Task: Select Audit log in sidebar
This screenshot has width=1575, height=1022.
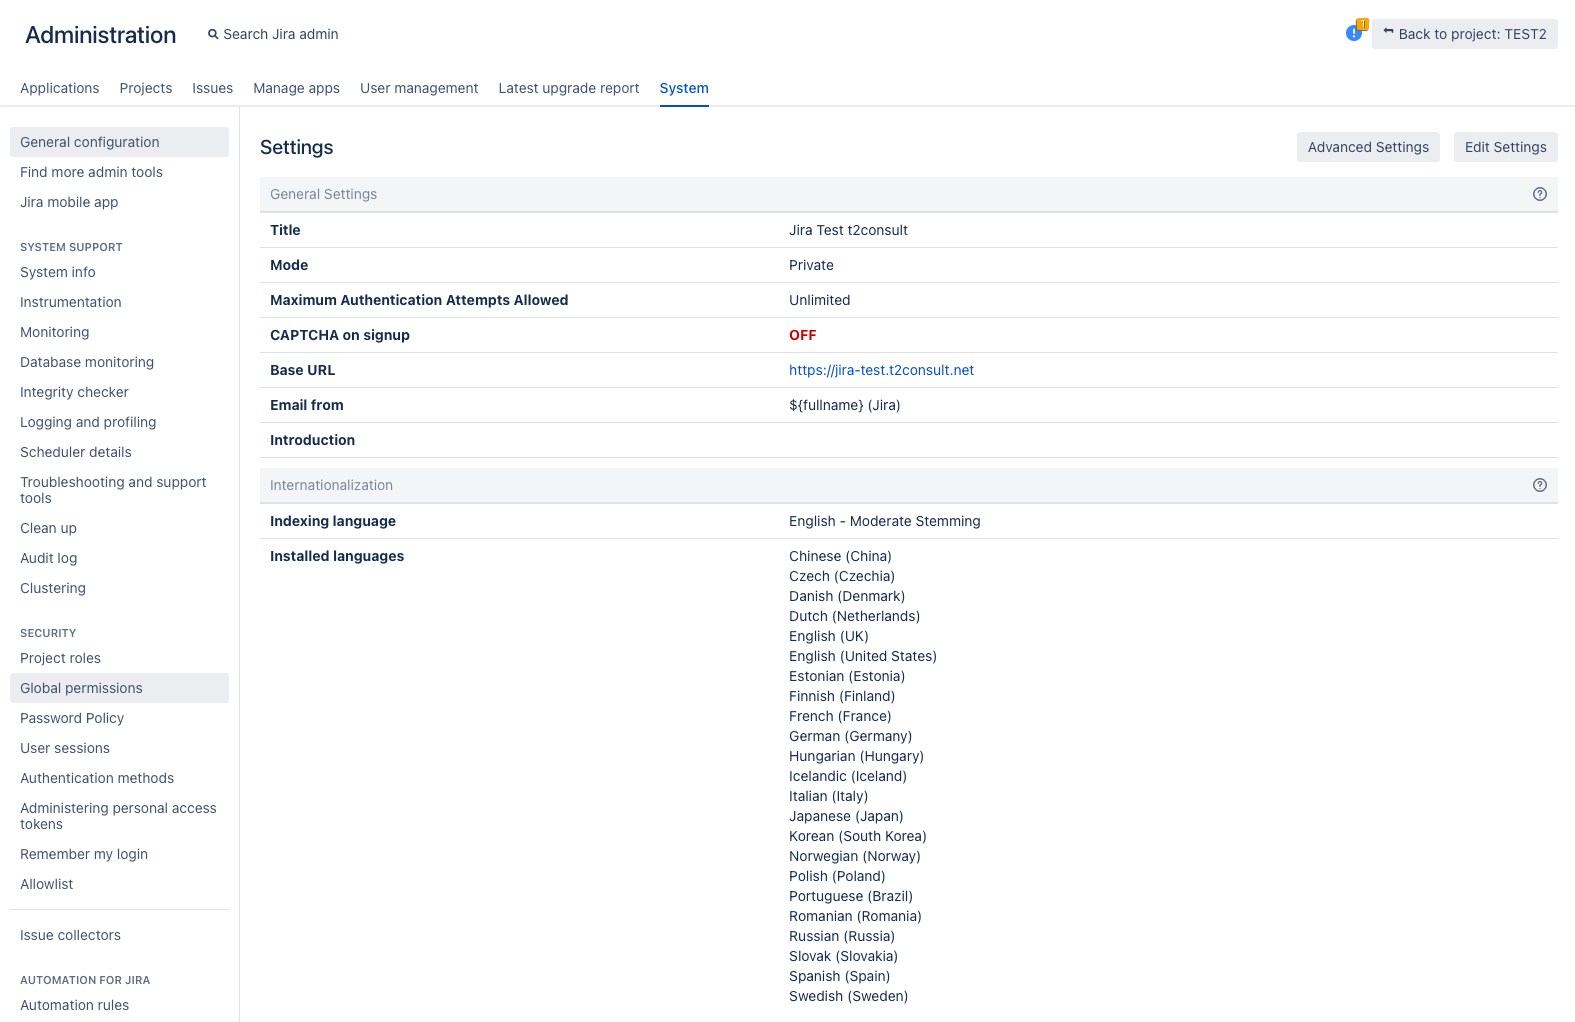Action: coord(49,558)
